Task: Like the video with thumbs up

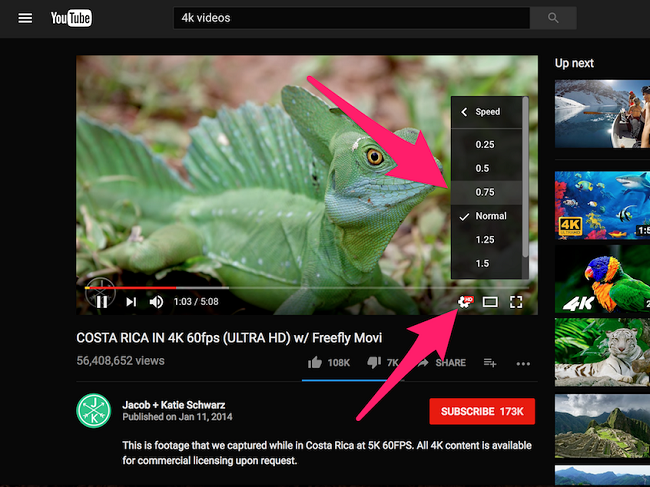Action: [315, 363]
